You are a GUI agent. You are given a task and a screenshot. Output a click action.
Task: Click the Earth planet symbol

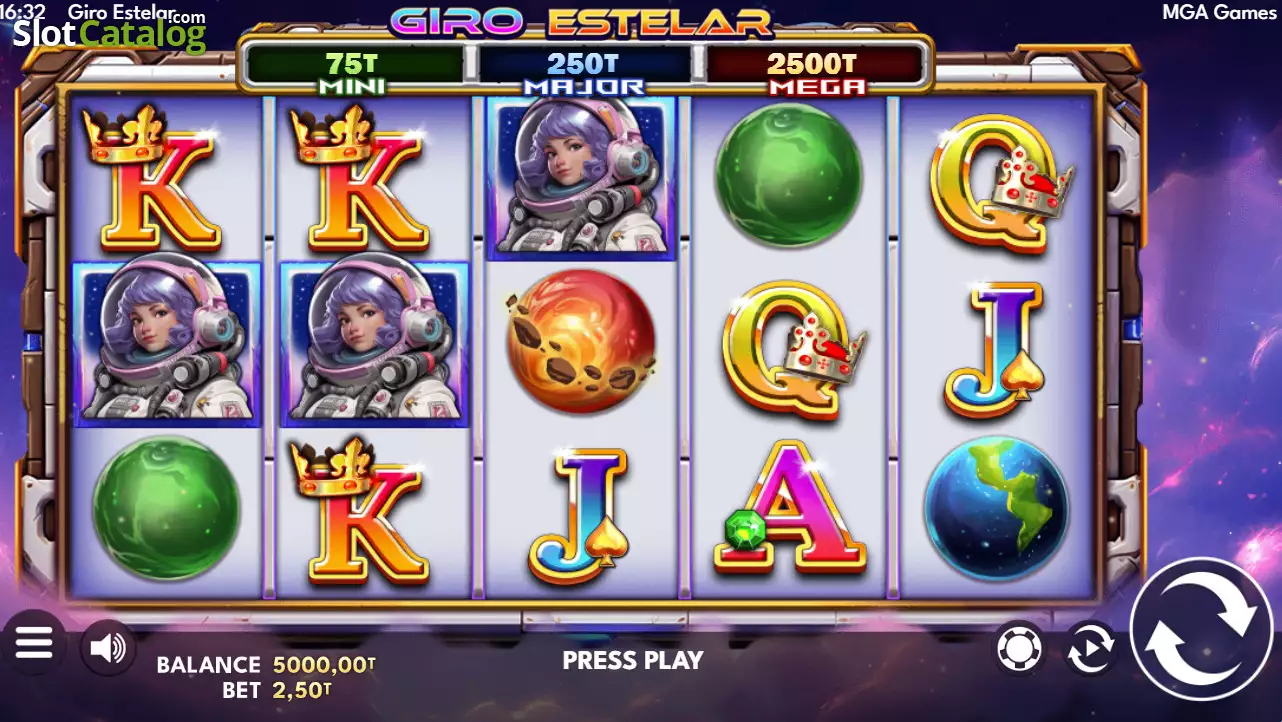996,511
